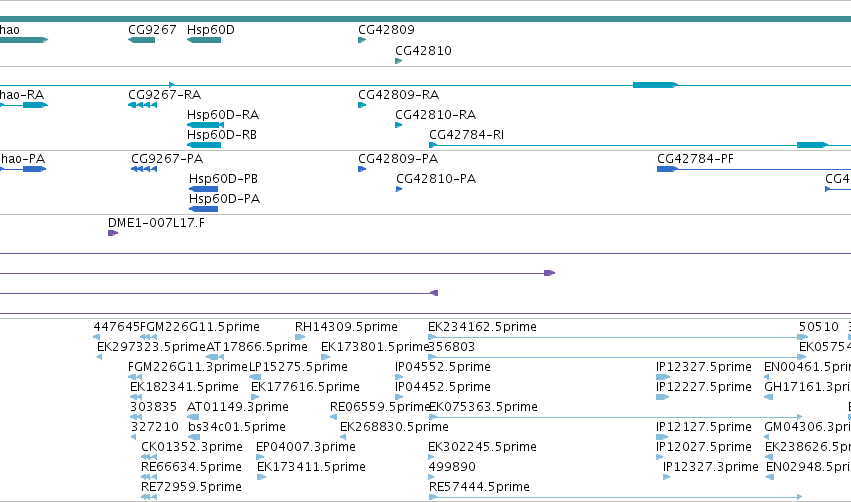Click the 327210 feature label

tap(155, 427)
